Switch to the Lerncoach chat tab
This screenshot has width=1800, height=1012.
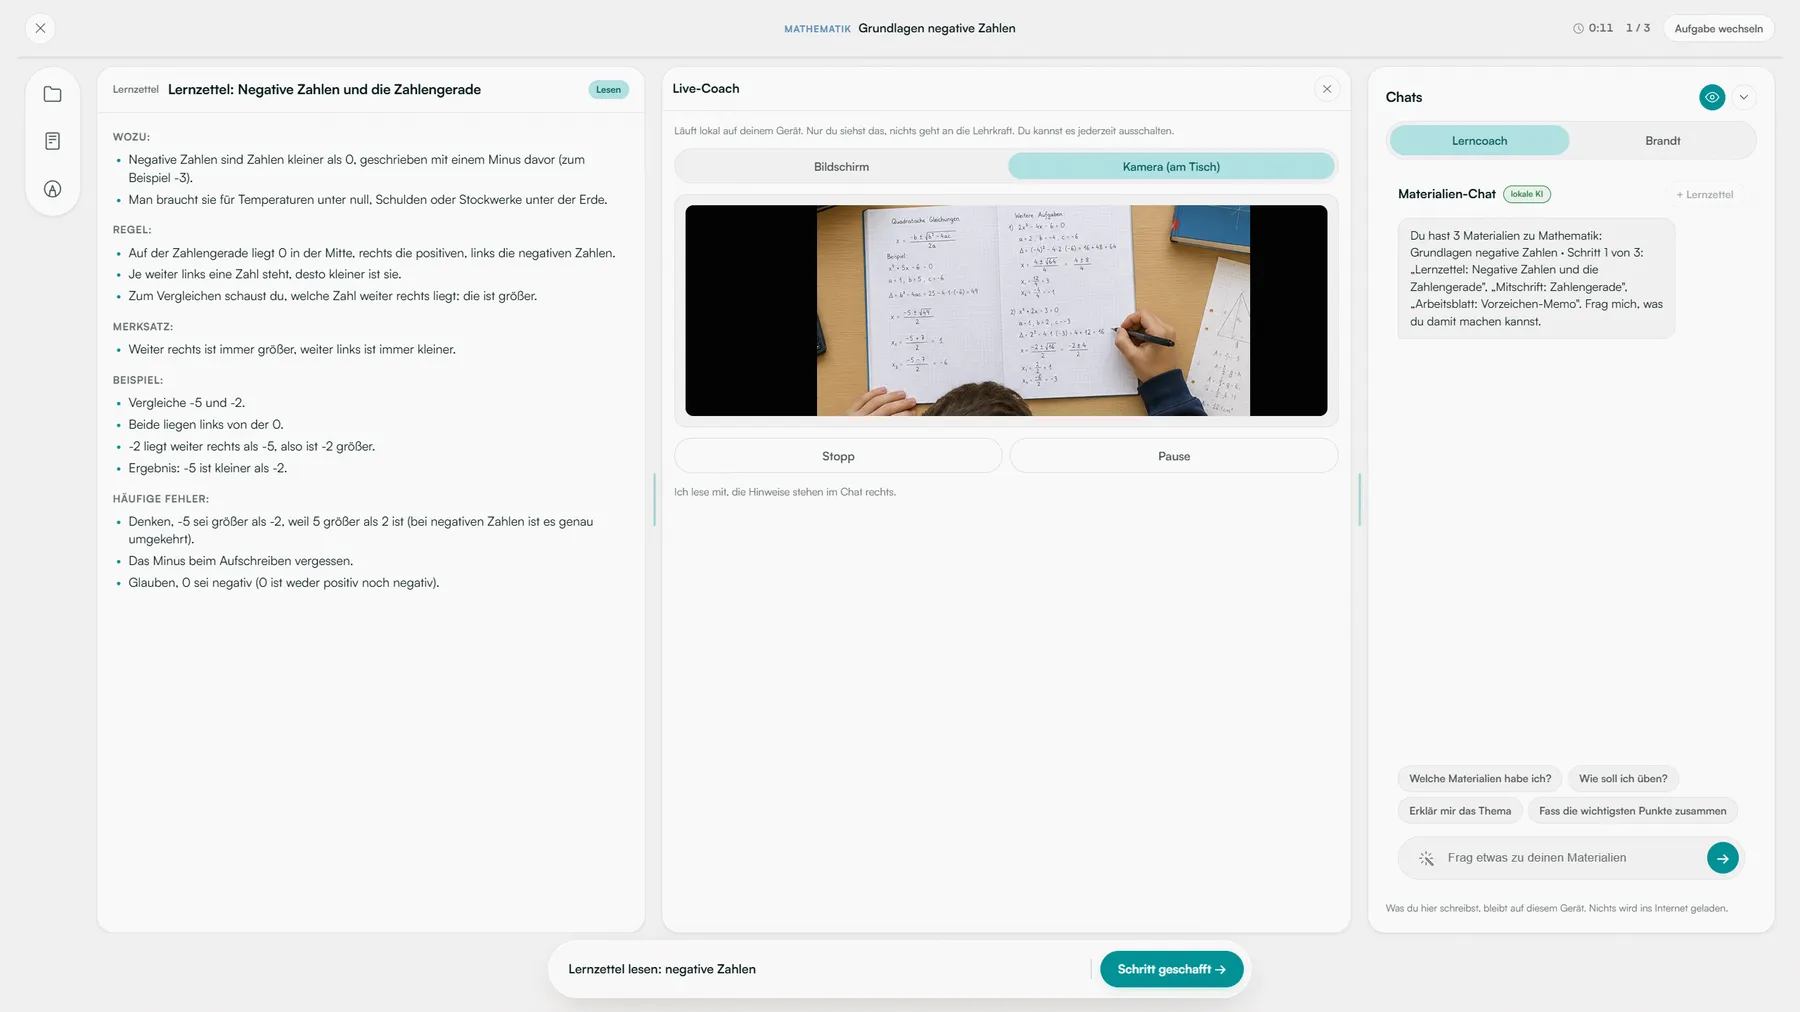[x=1479, y=141]
